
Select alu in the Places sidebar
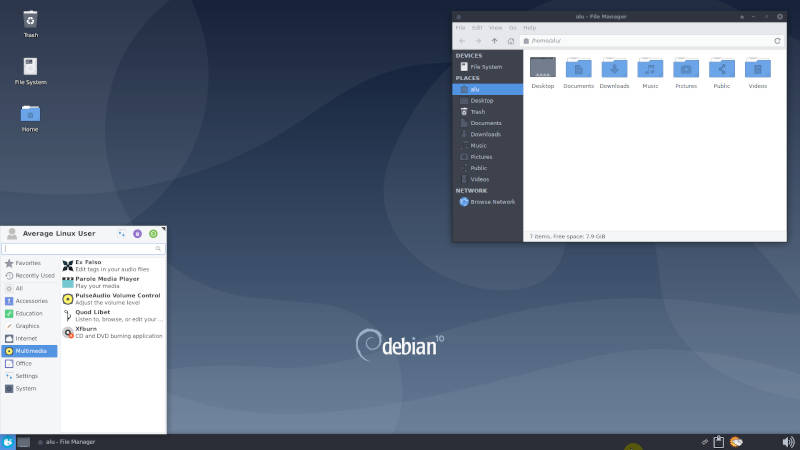[x=487, y=89]
